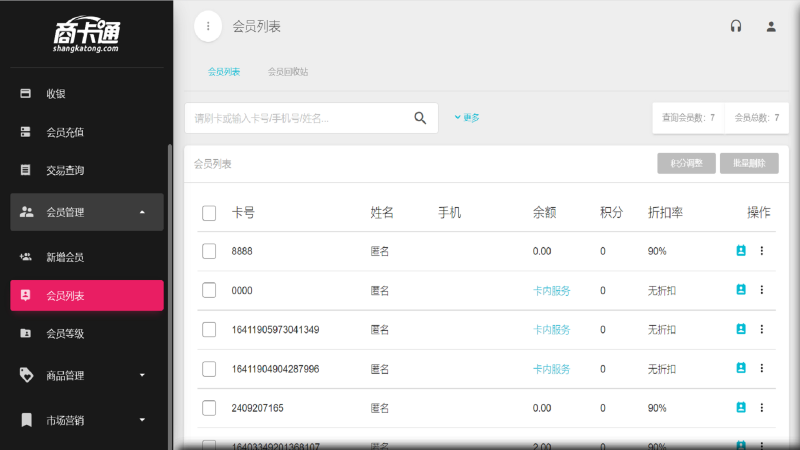
Task: Click the headset customer service icon
Action: [735, 27]
